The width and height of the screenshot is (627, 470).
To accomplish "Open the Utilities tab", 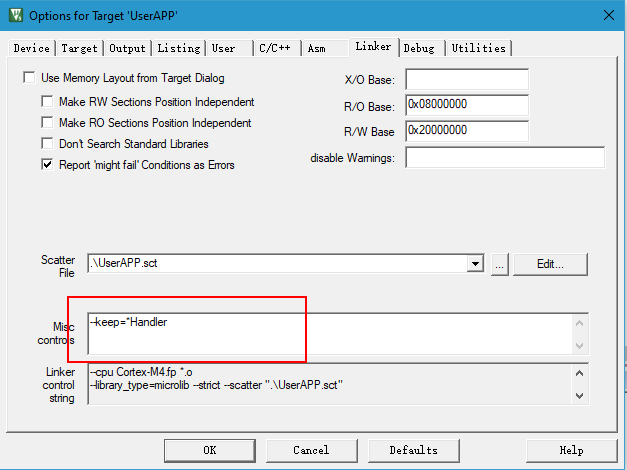I will tap(479, 48).
